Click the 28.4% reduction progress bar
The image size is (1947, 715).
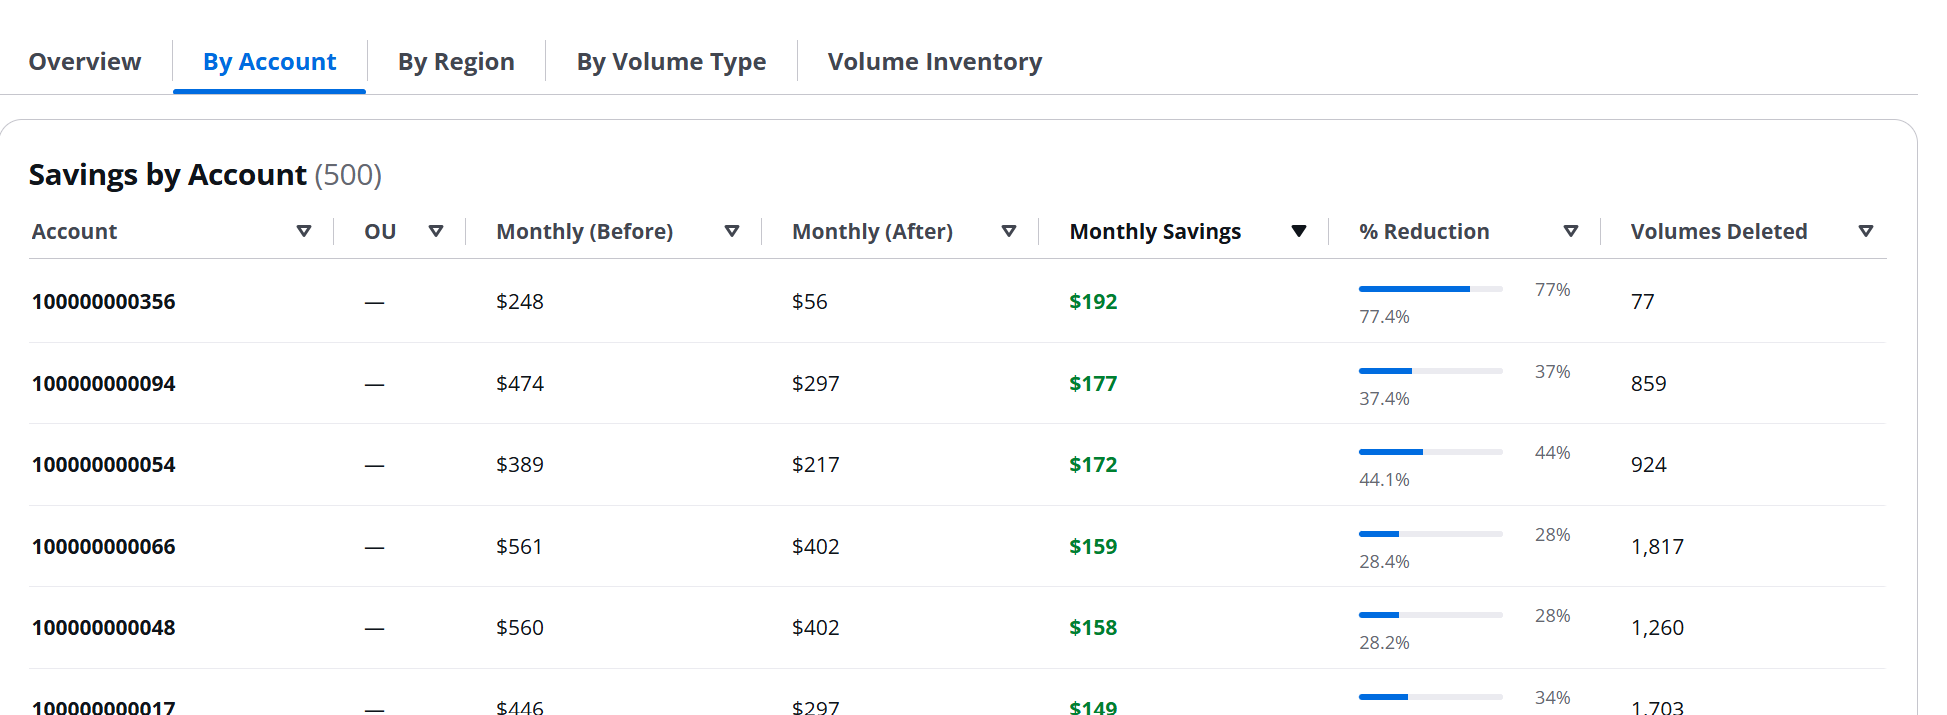1431,534
